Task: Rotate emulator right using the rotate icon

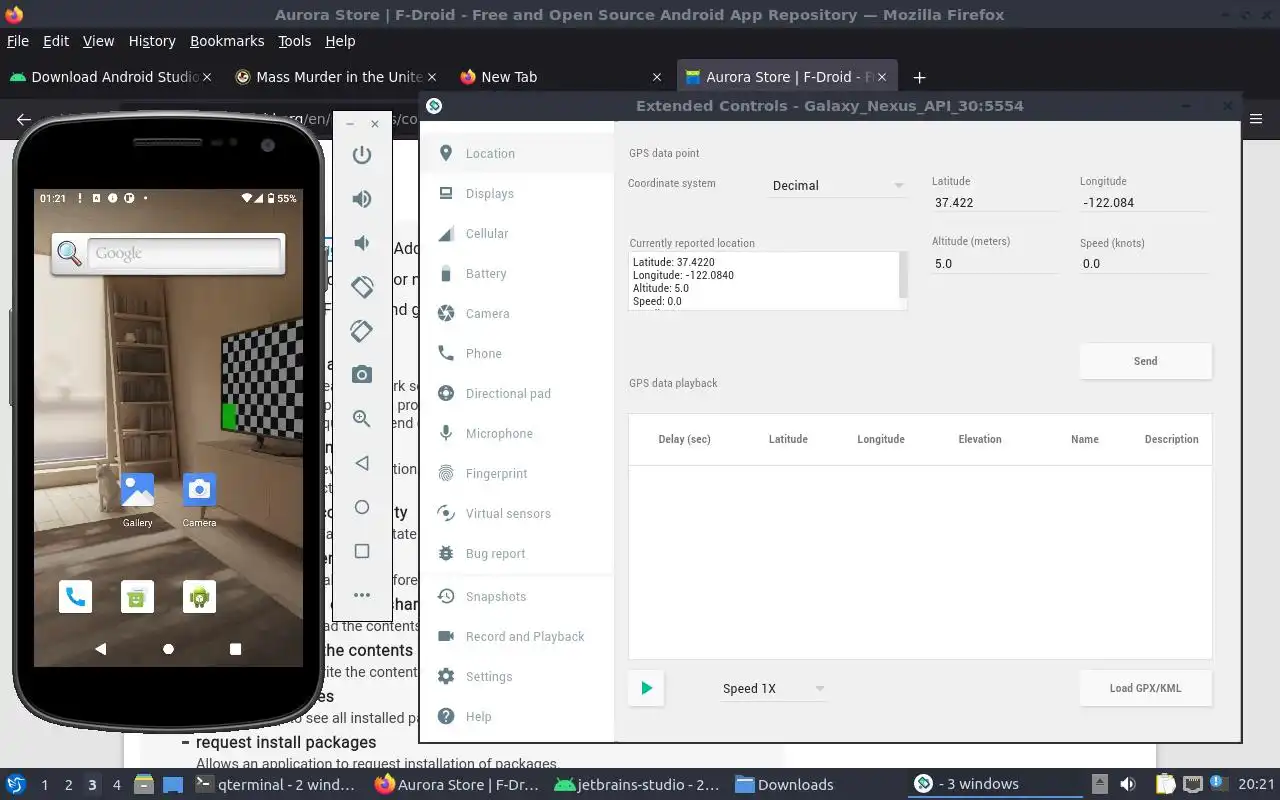Action: (x=362, y=331)
